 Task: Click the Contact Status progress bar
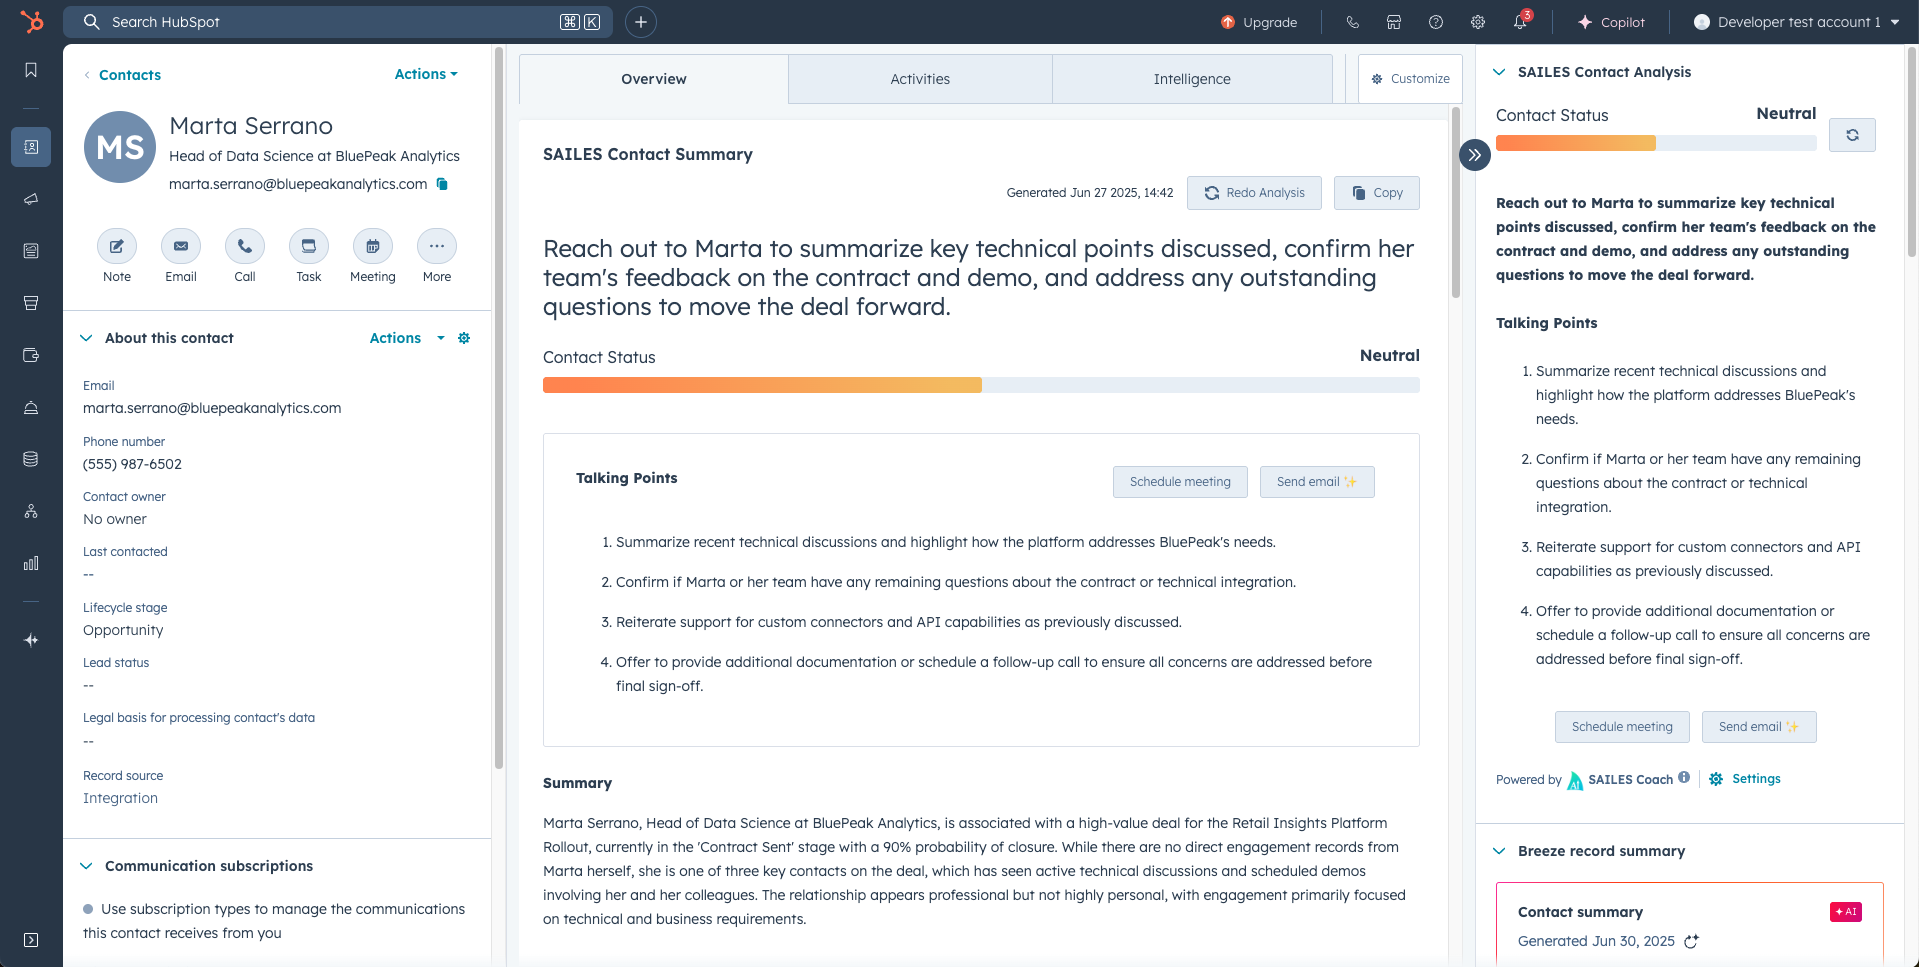click(981, 385)
